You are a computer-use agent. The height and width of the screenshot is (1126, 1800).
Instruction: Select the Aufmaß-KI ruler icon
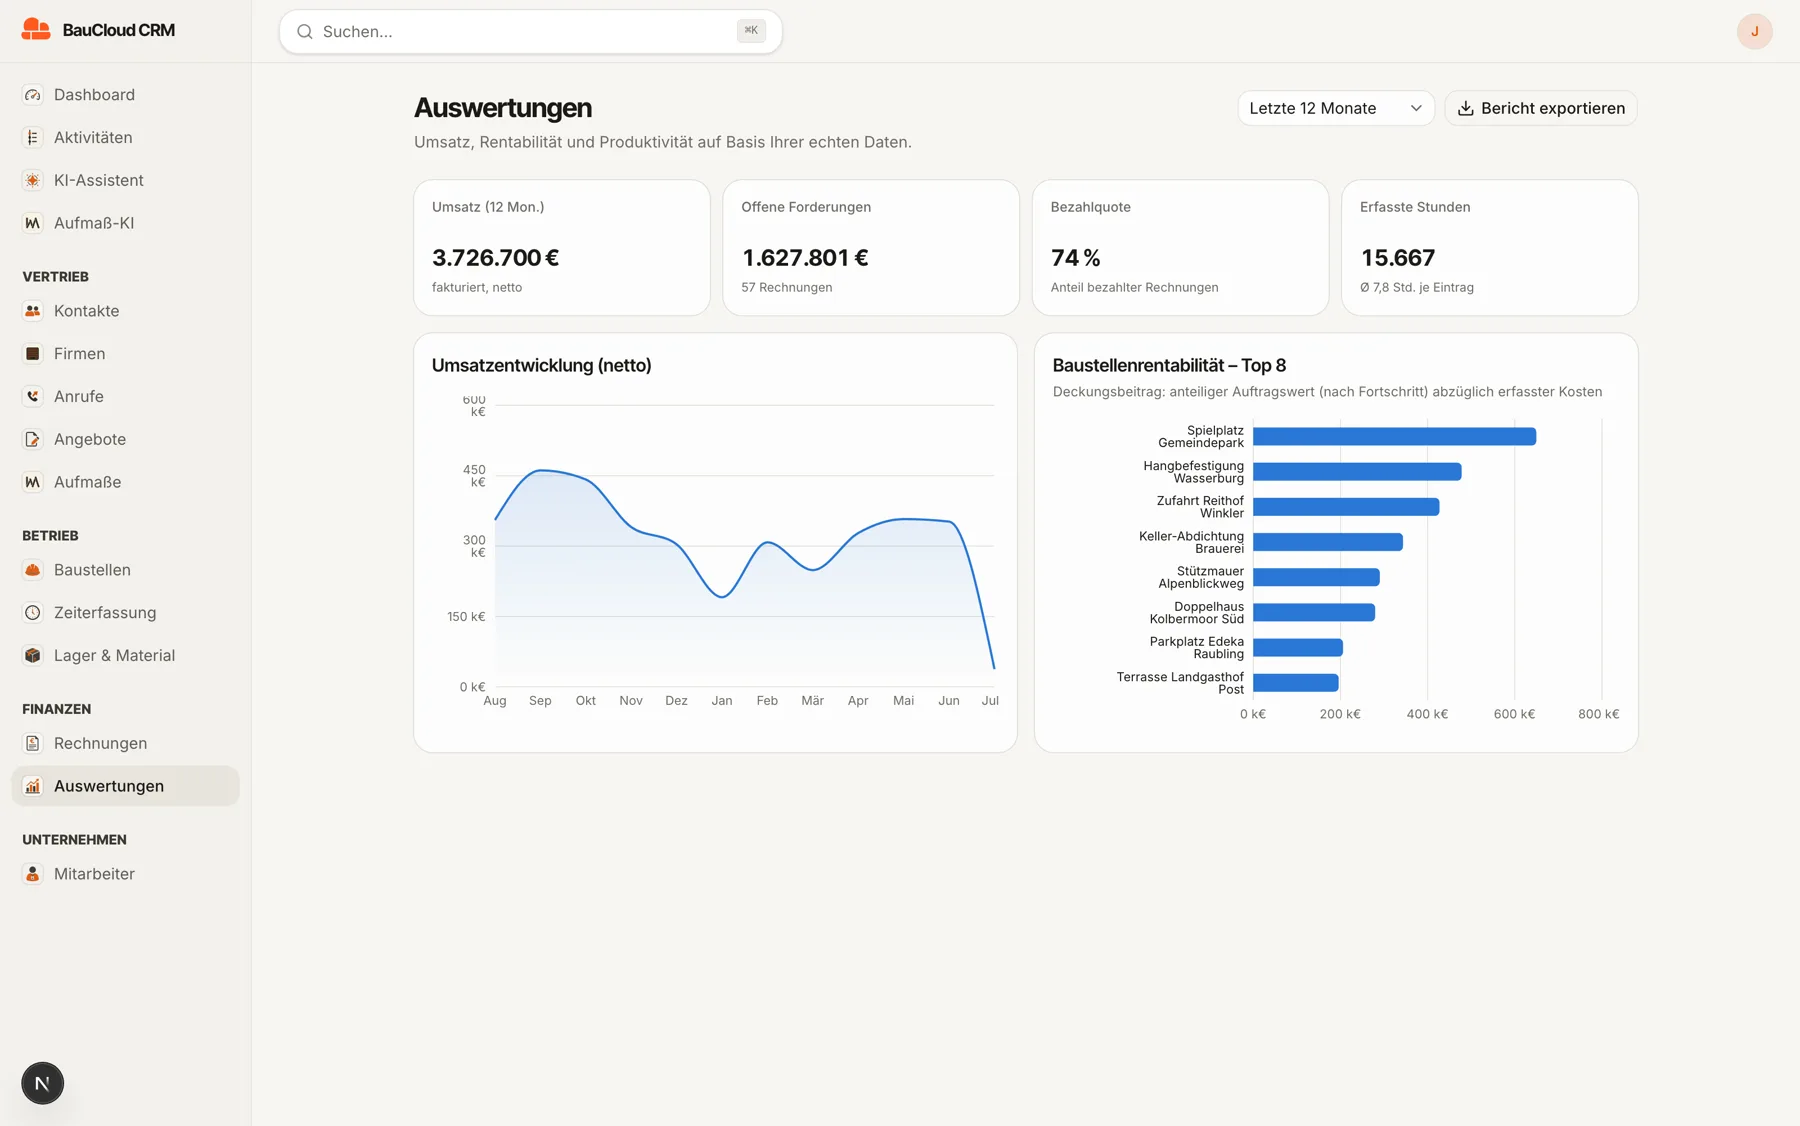click(33, 223)
